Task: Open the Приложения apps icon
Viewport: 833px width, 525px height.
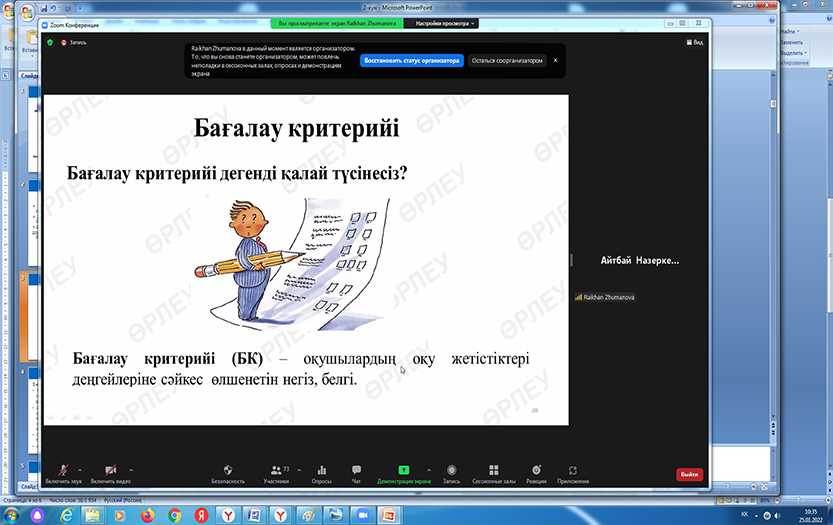Action: 573,472
